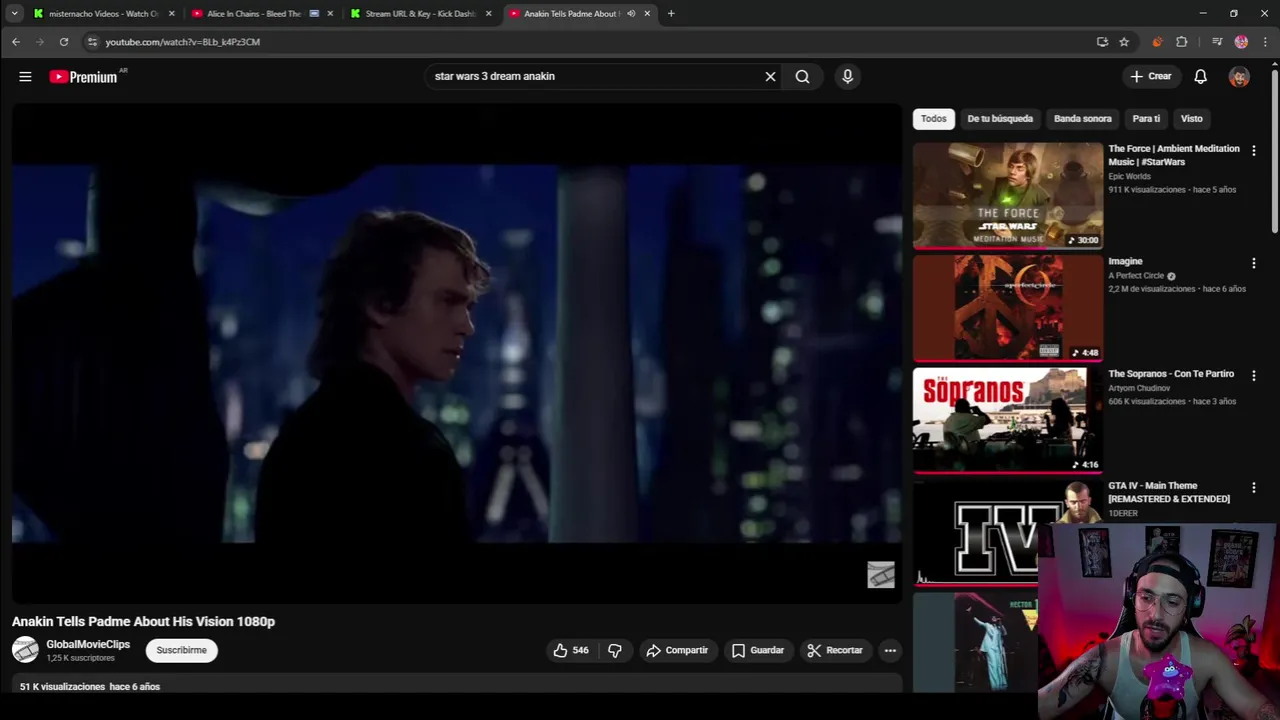1280x720 pixels.
Task: Clear the search box with the X icon
Action: tap(770, 76)
